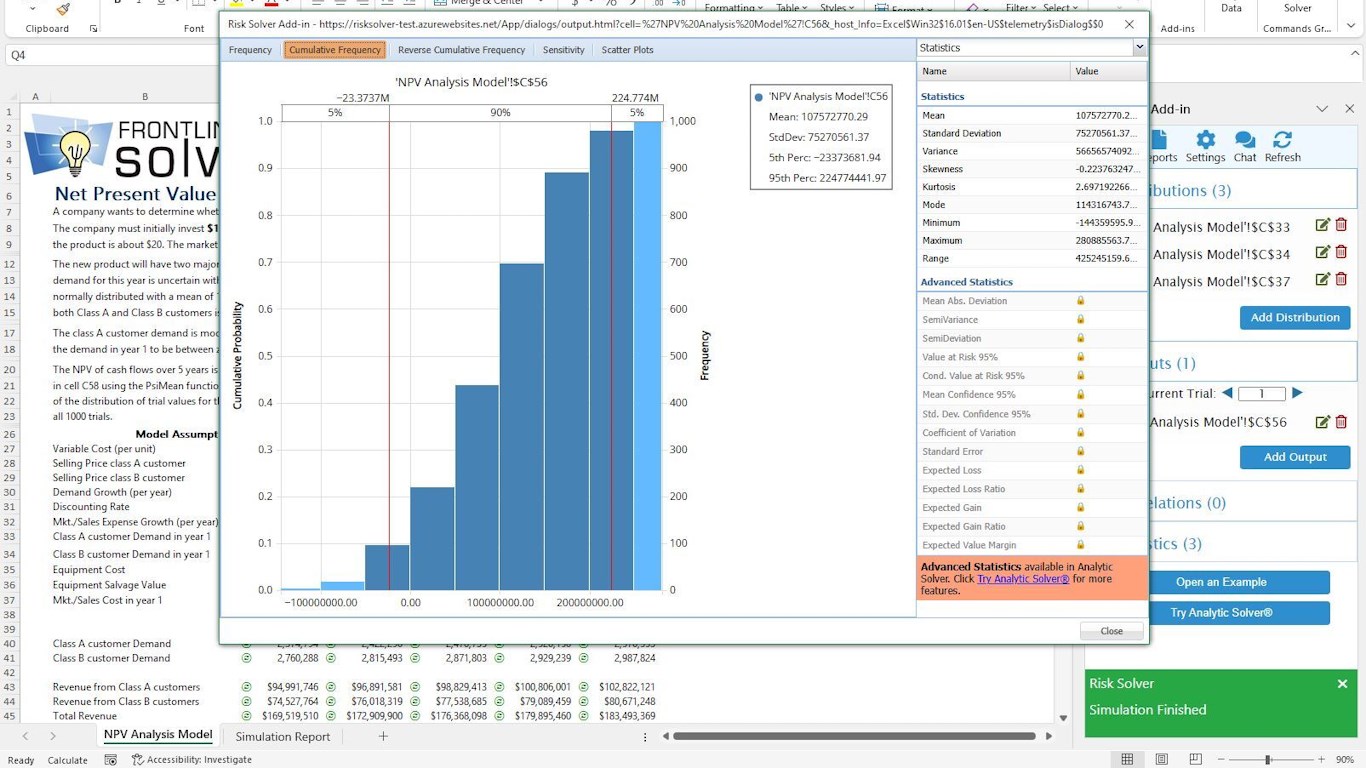The image size is (1366, 768).
Task: Switch to the Sensitivity tab
Action: 563,50
